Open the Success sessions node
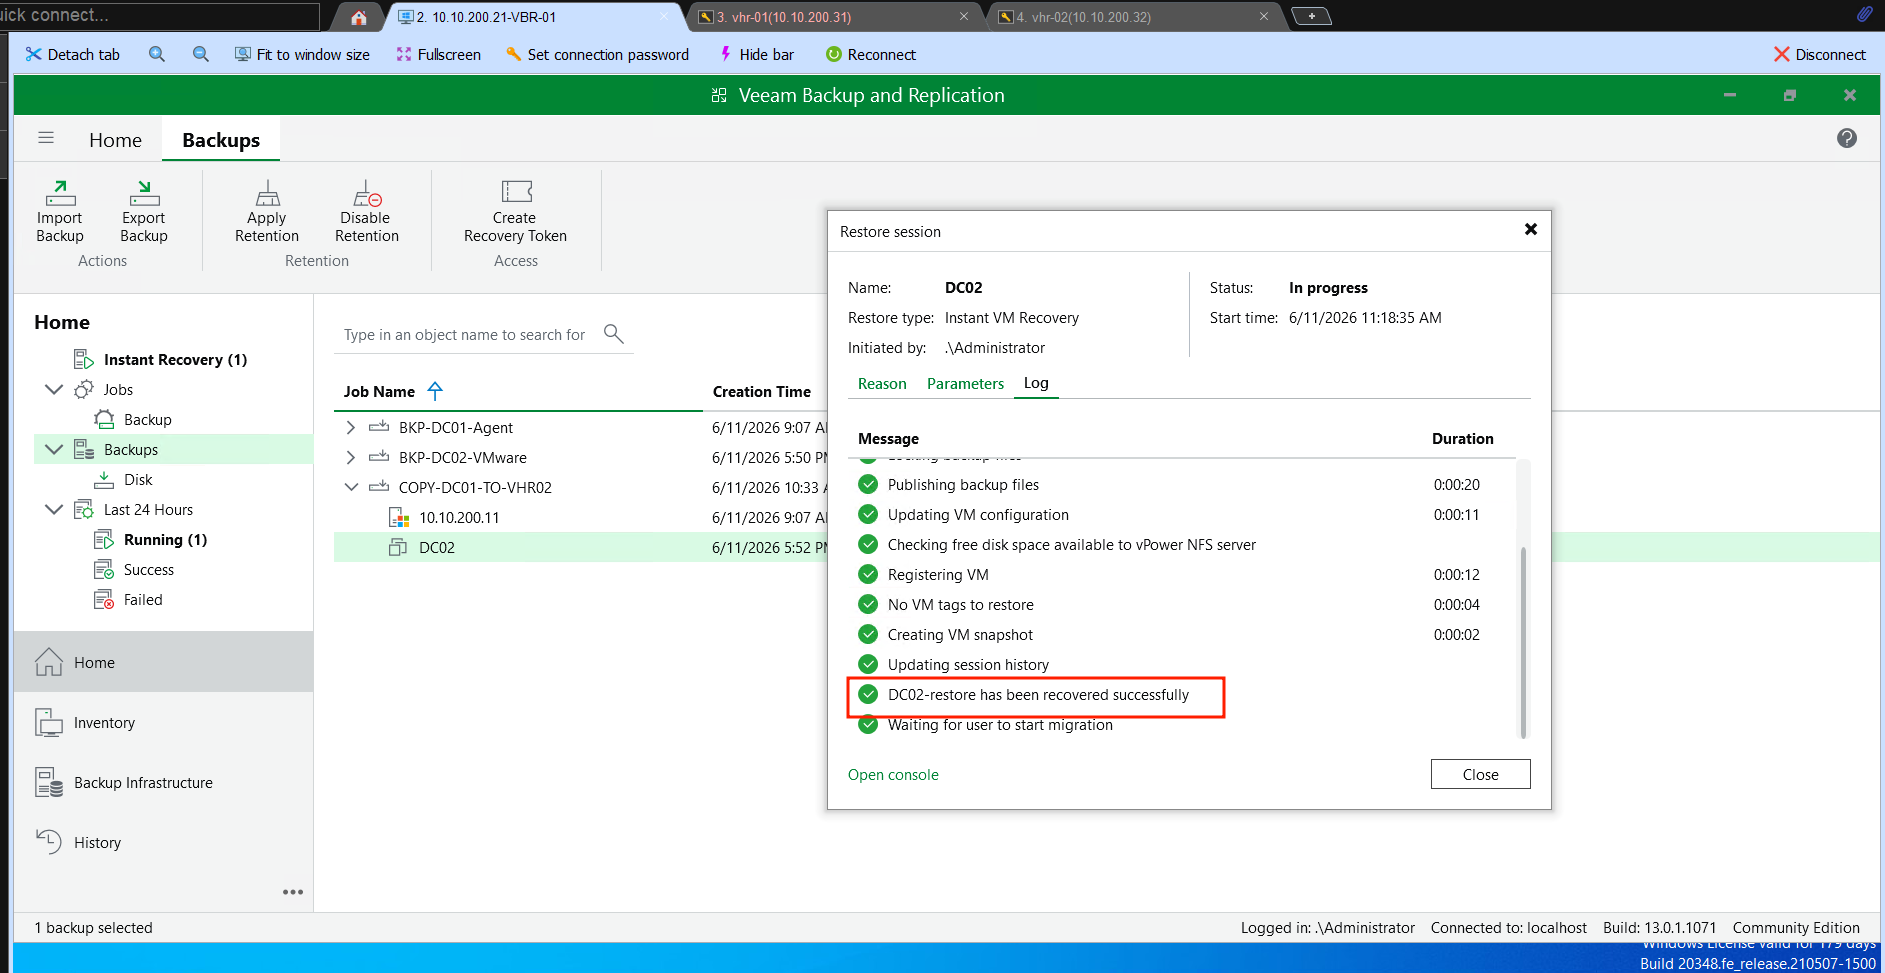1885x973 pixels. [x=149, y=570]
